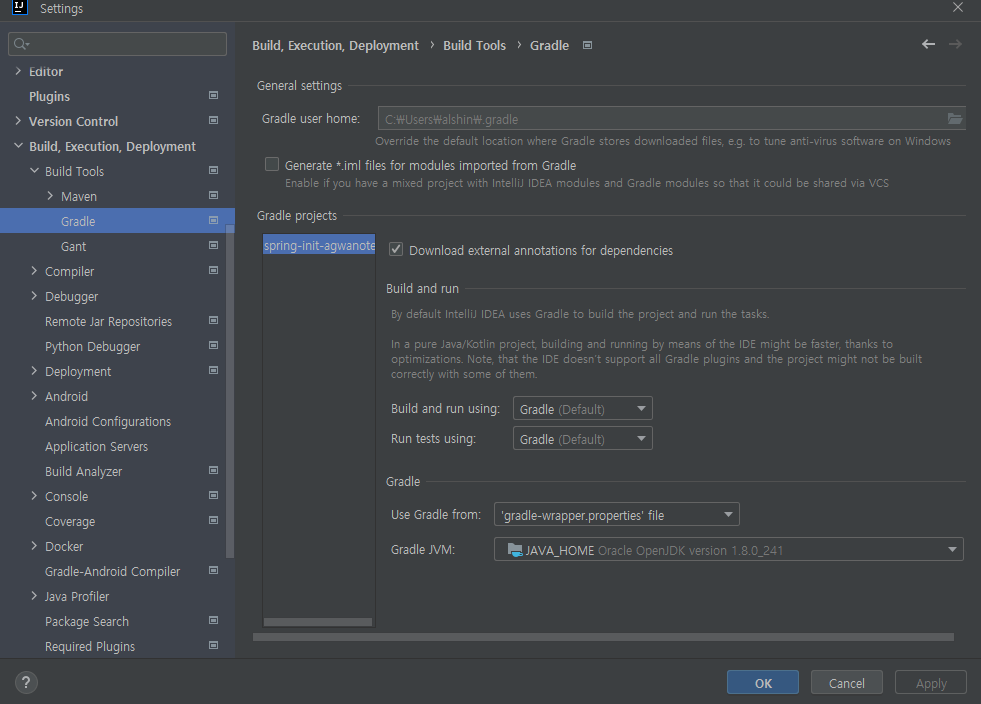The width and height of the screenshot is (981, 704).
Task: Browse for the Gradle user home folder
Action: [955, 119]
